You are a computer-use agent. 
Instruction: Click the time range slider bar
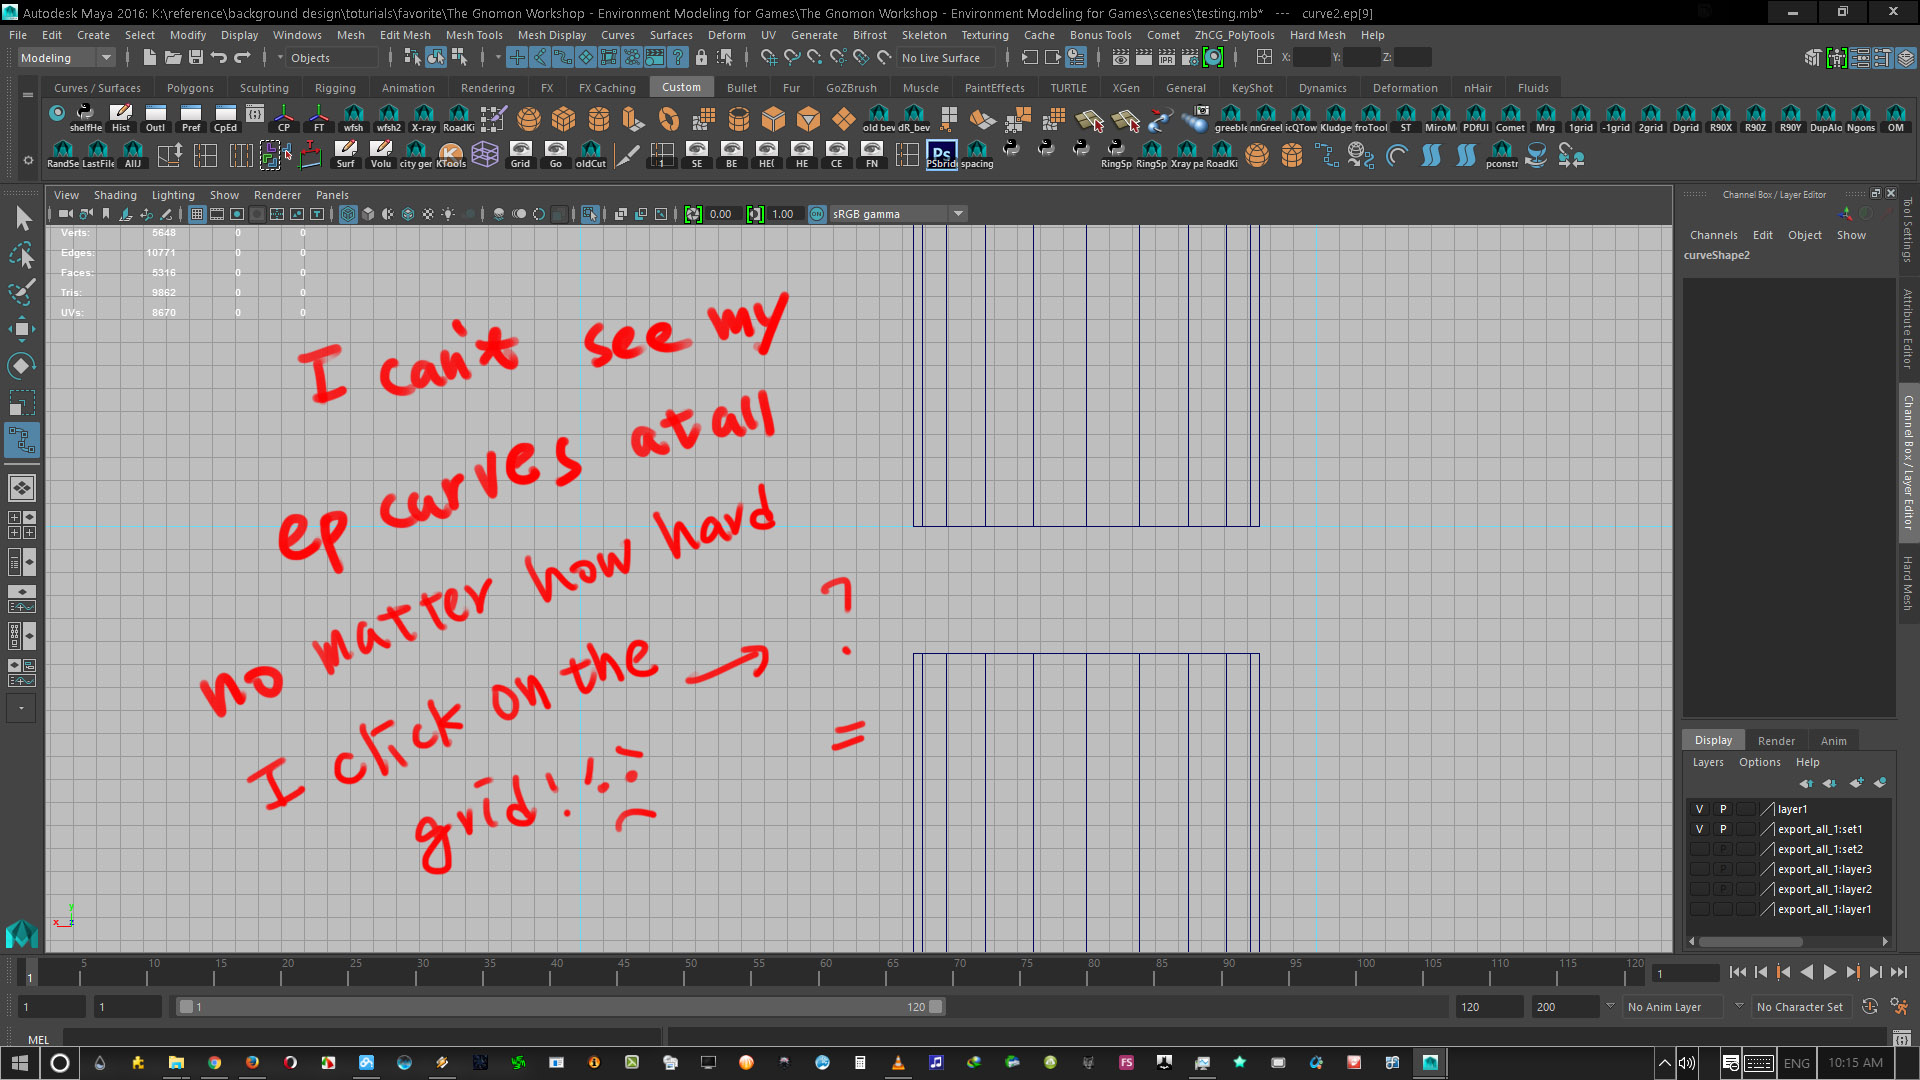560,1007
